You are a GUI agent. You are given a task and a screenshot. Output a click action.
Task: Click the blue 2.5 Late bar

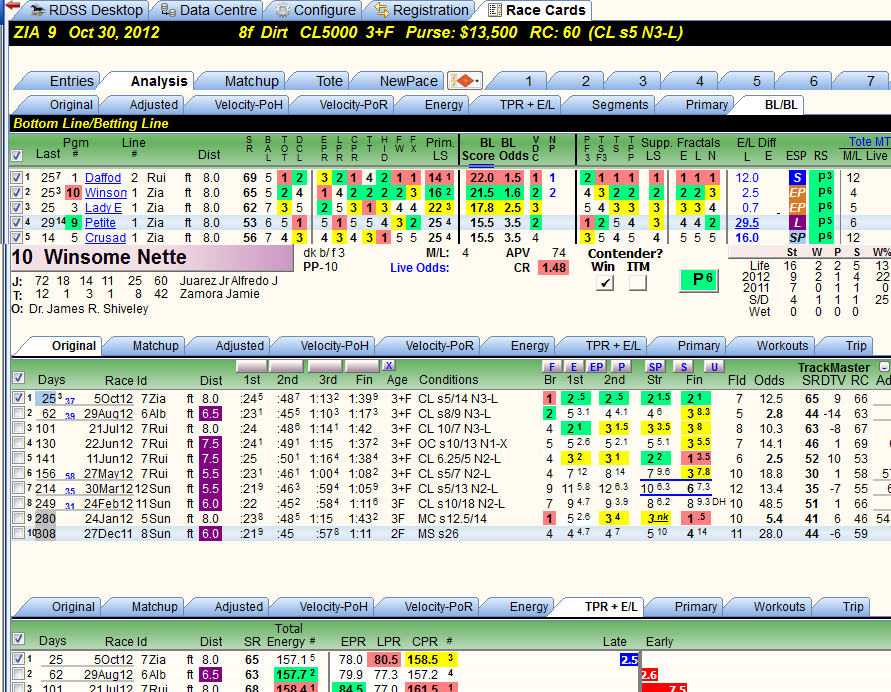coord(629,660)
